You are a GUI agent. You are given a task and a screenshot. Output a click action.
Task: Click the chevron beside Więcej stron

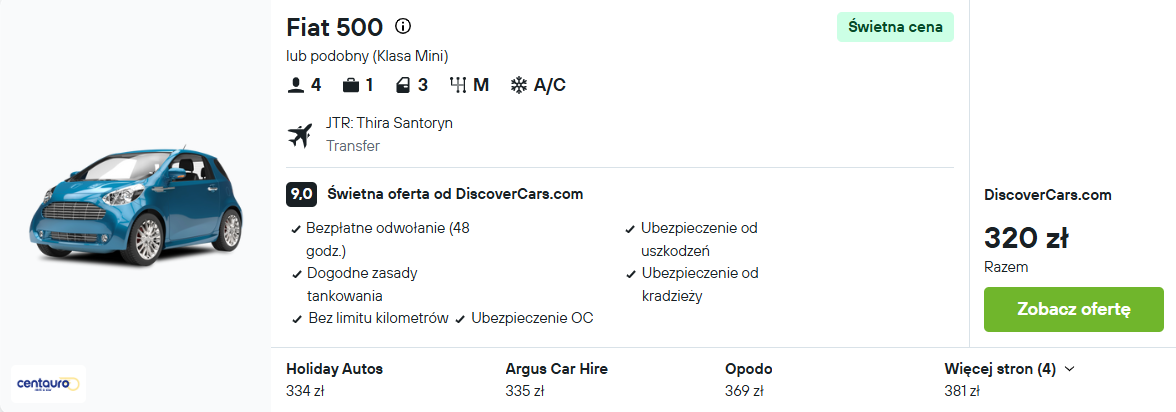[1070, 369]
